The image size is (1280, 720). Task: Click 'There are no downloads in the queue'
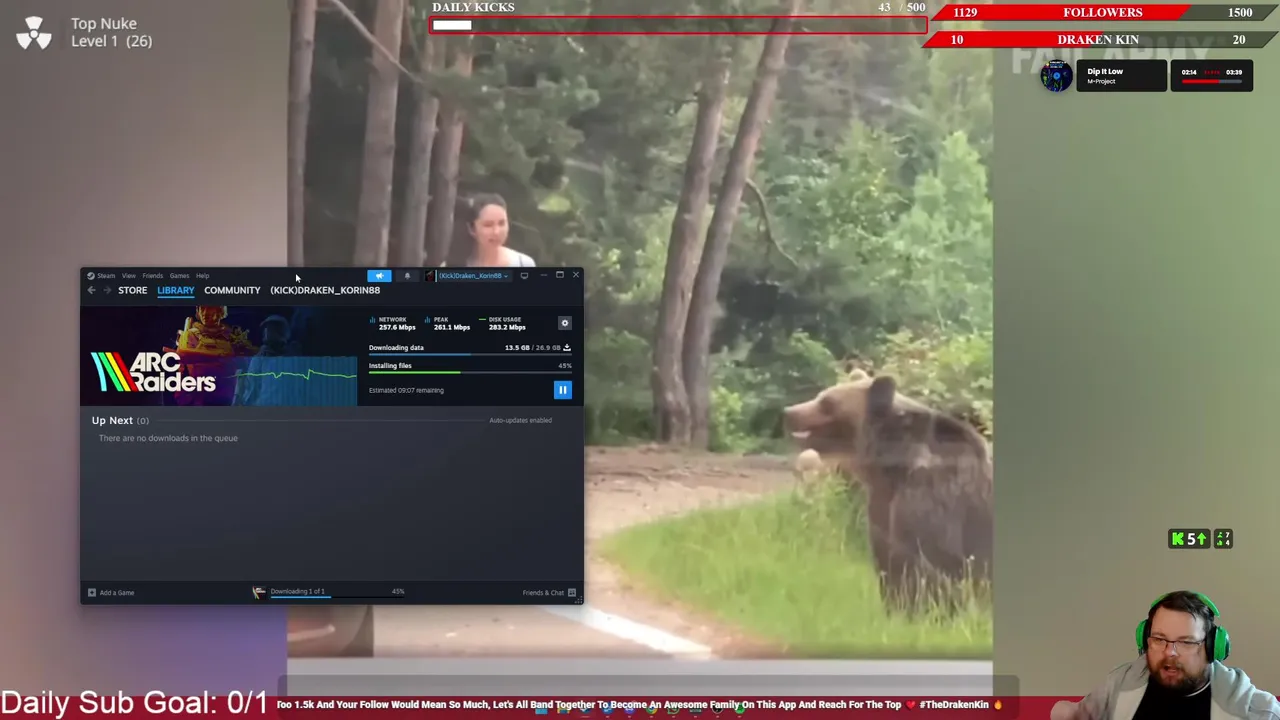(168, 438)
